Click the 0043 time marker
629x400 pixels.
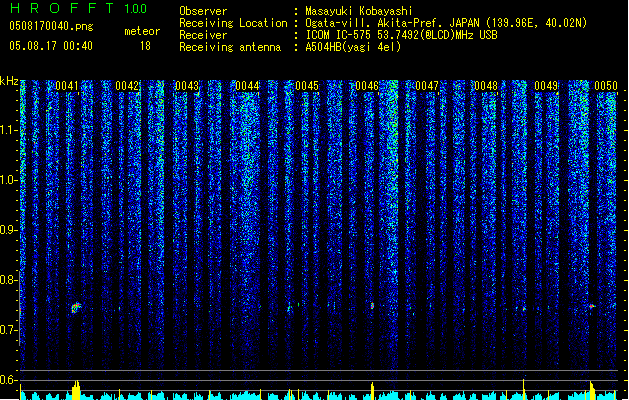click(187, 86)
